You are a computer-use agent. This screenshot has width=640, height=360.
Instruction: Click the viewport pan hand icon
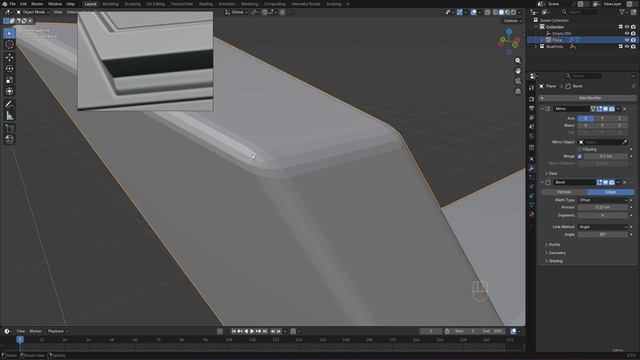click(518, 71)
